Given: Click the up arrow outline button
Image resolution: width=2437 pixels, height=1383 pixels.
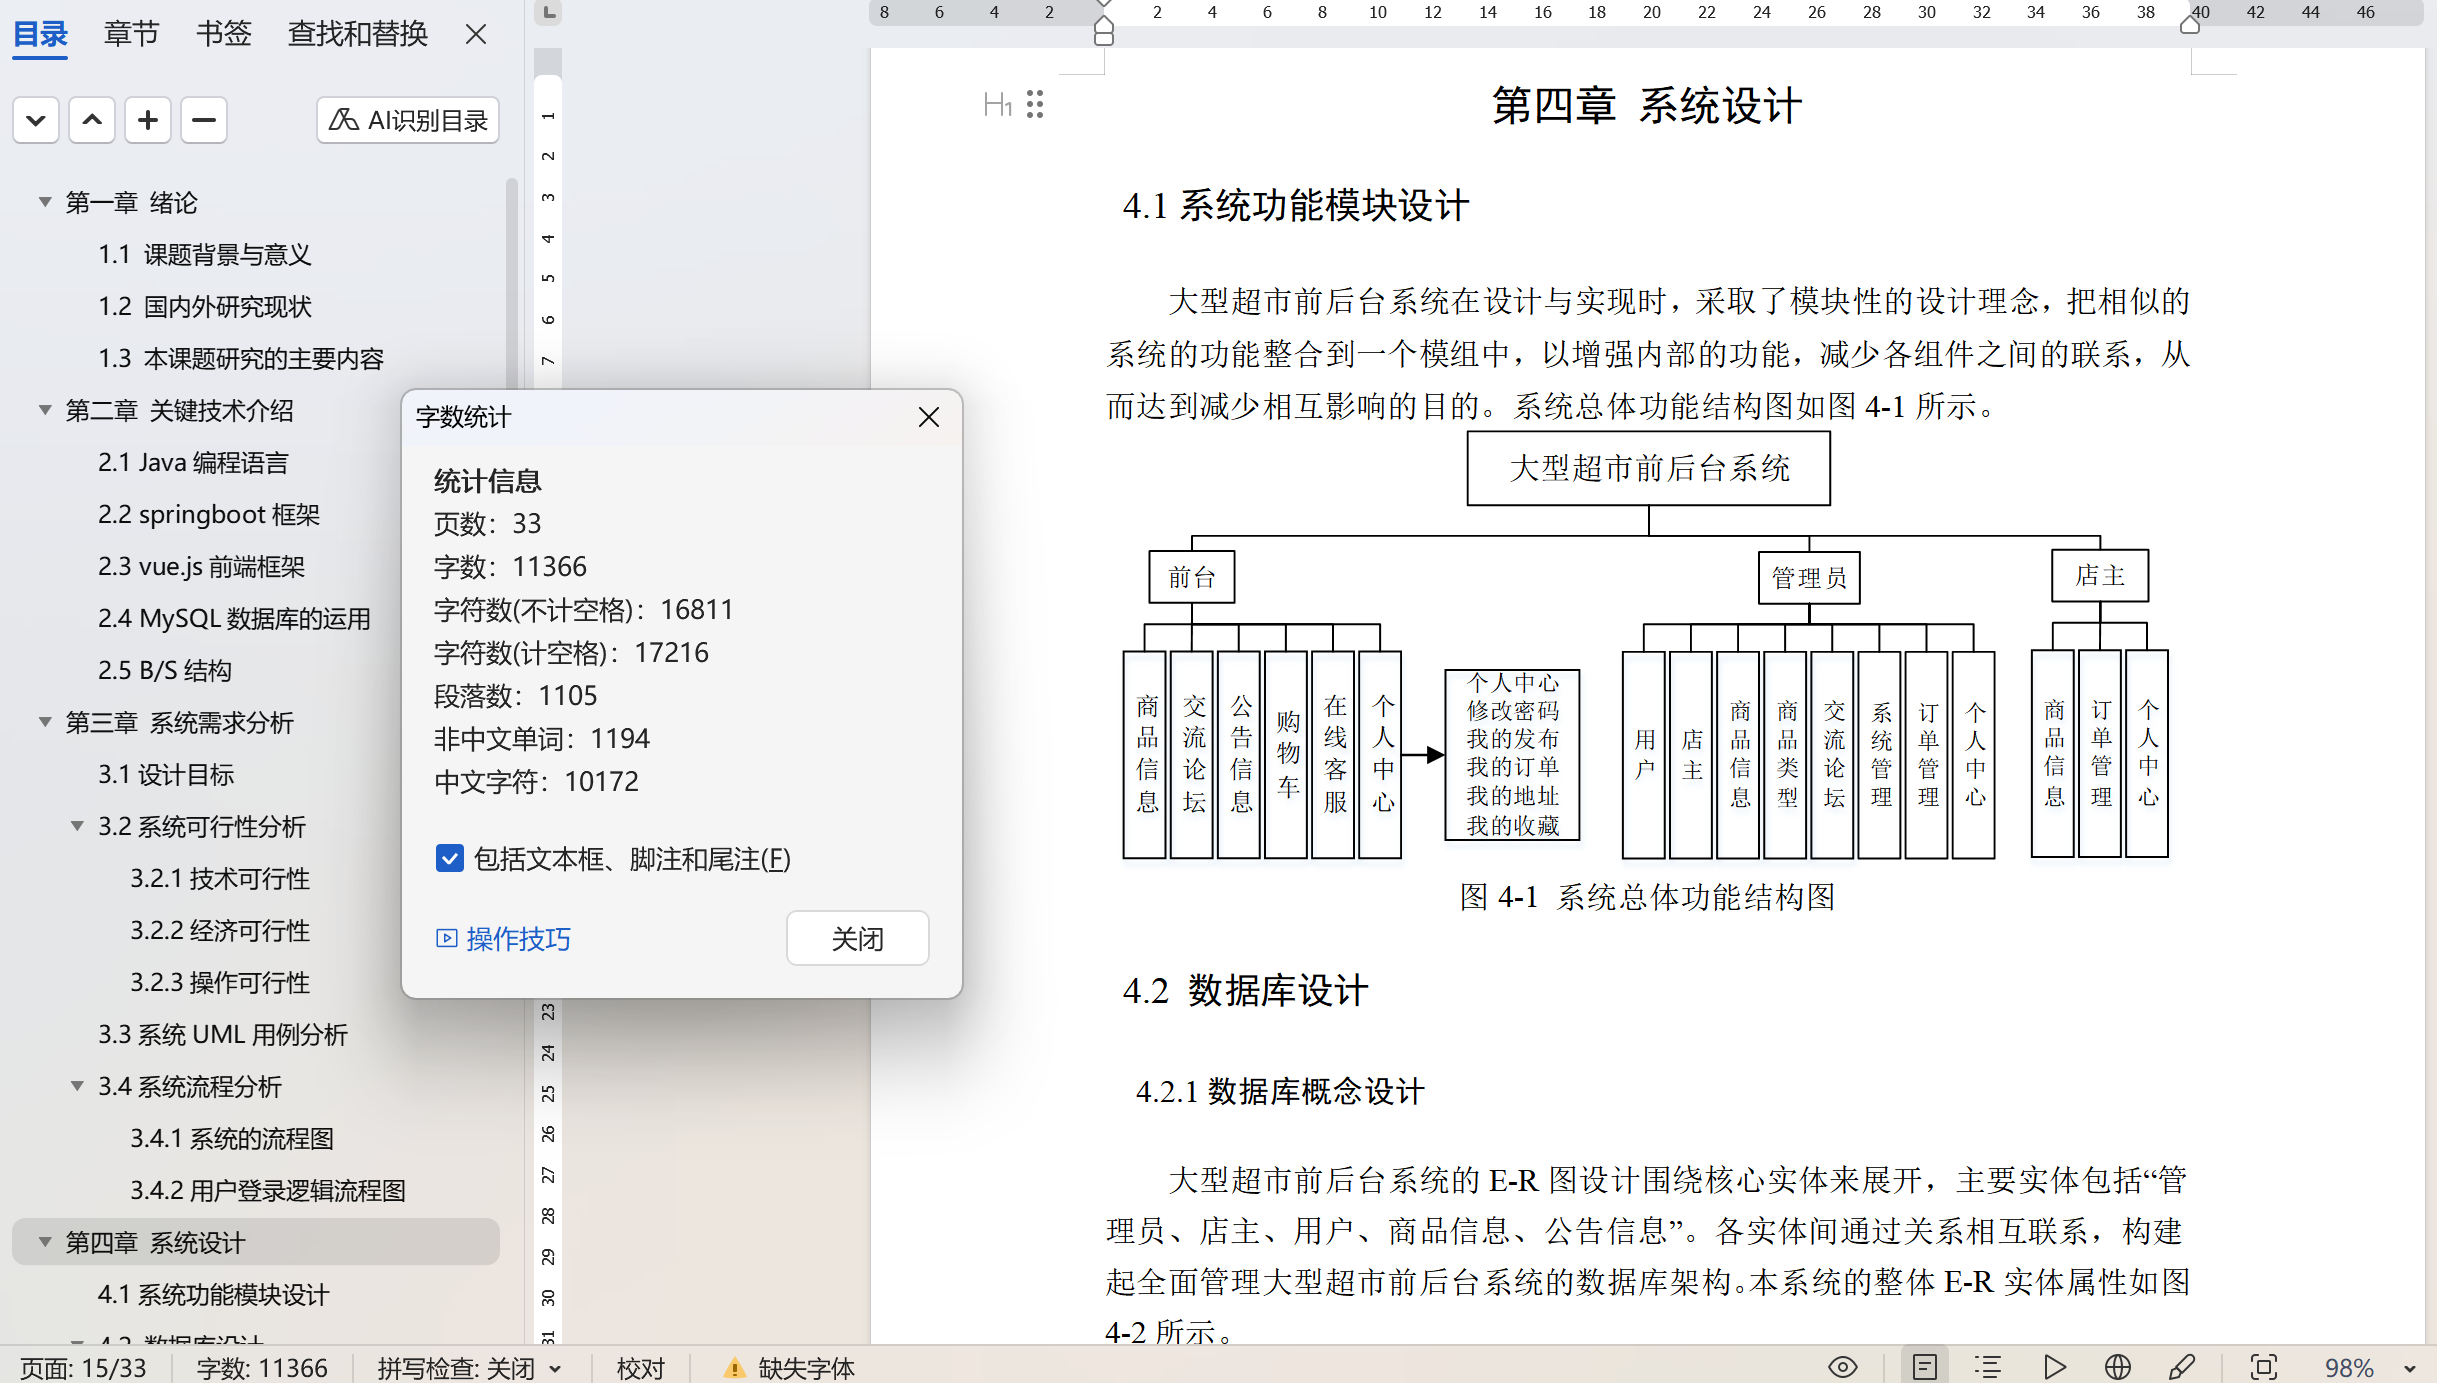Looking at the screenshot, I should point(92,120).
